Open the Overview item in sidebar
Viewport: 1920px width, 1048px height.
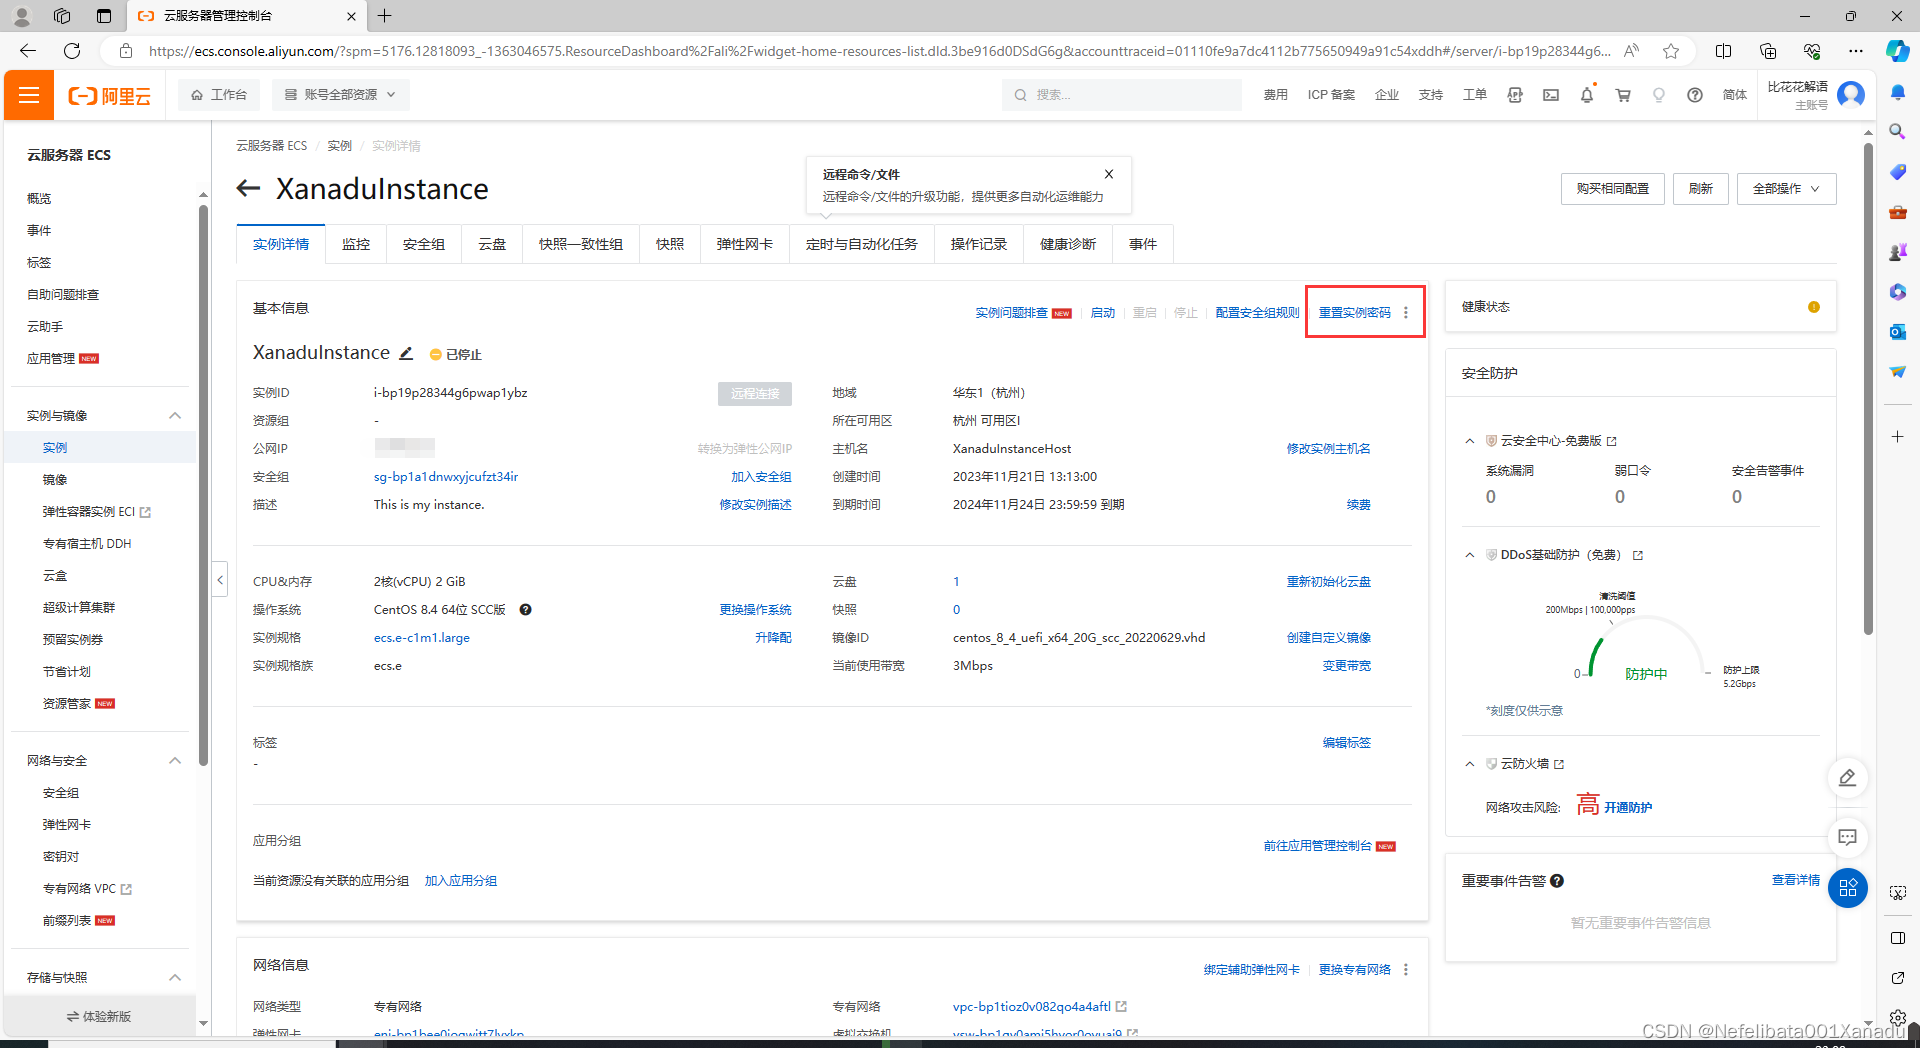click(x=39, y=199)
